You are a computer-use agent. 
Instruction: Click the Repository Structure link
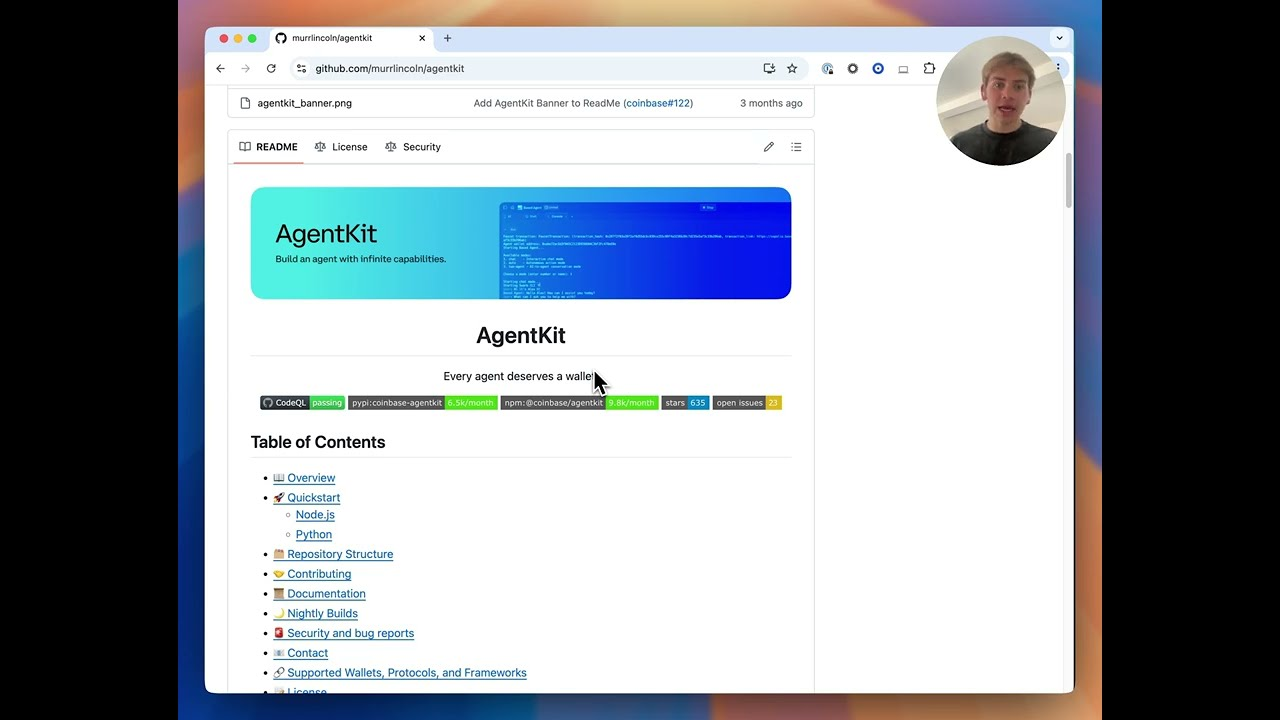tap(340, 554)
